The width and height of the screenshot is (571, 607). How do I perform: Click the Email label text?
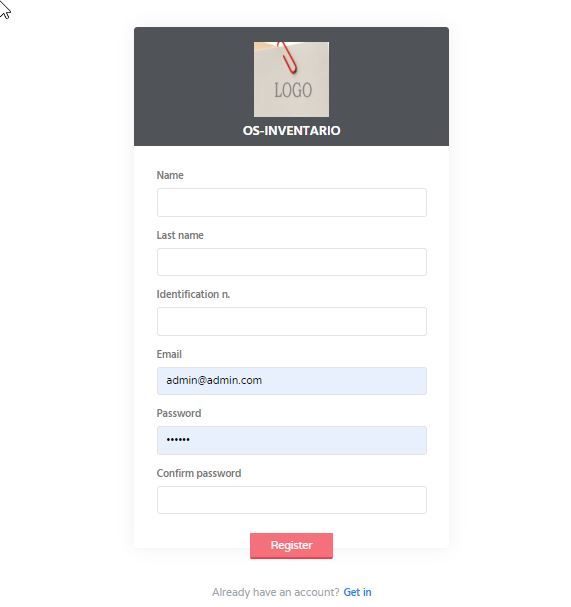(169, 354)
